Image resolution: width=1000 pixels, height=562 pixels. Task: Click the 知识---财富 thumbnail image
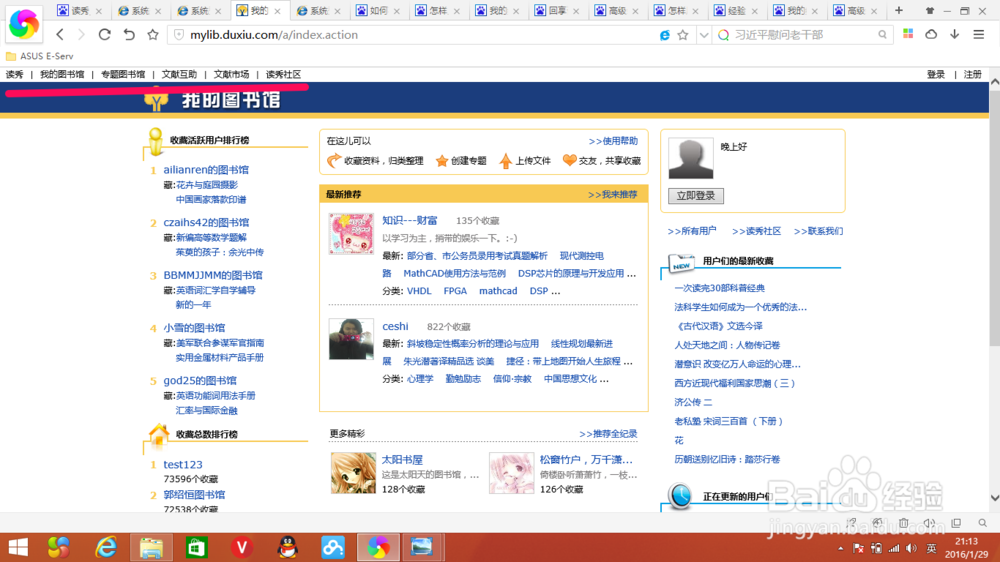351,234
